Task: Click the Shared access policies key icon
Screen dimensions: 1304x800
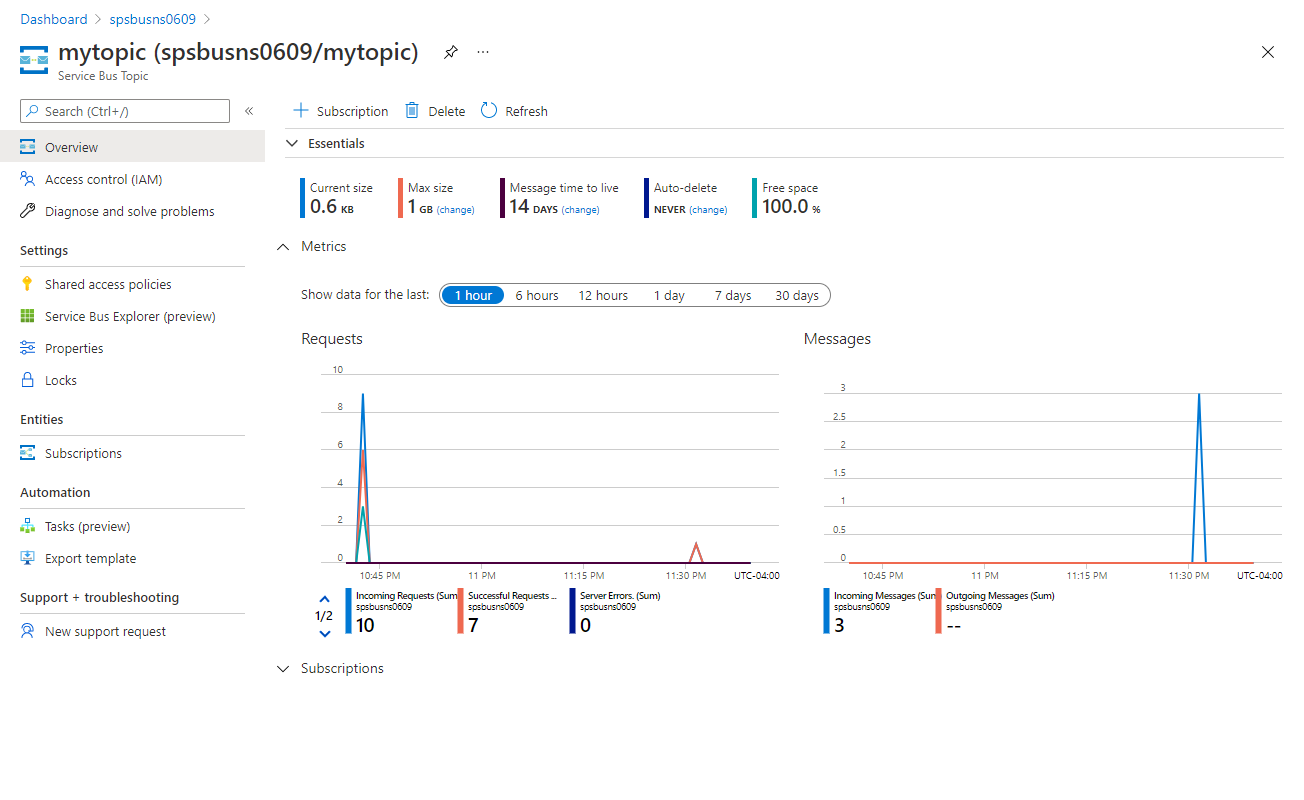Action: tap(28, 284)
